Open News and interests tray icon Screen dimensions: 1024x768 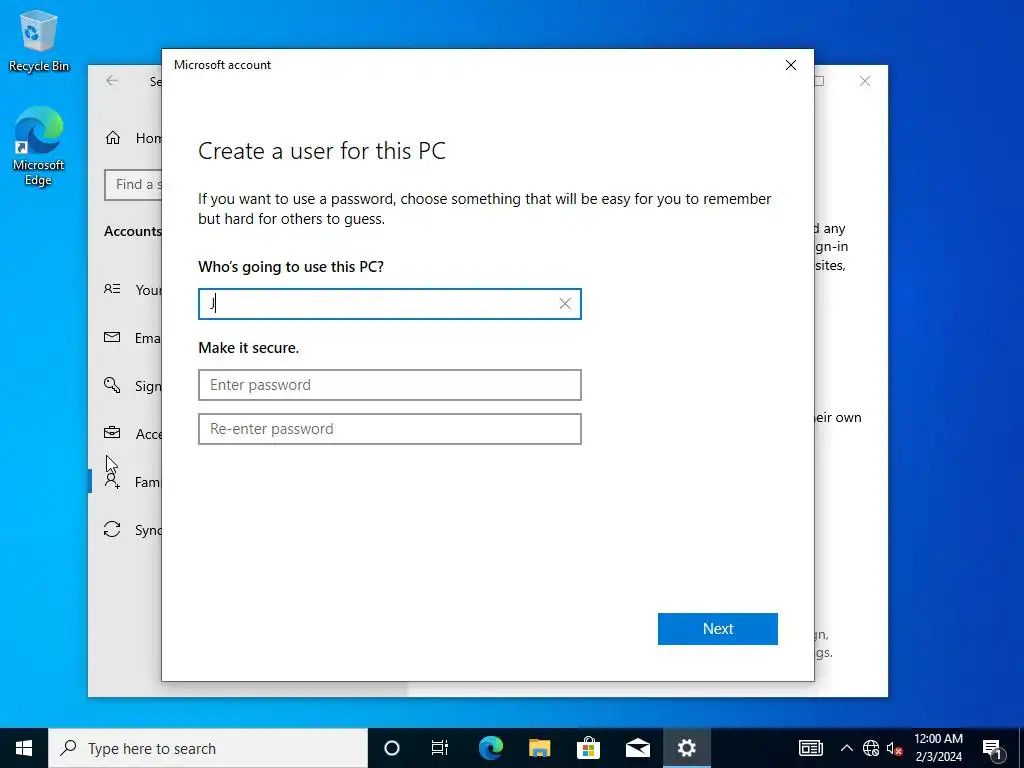coord(810,748)
